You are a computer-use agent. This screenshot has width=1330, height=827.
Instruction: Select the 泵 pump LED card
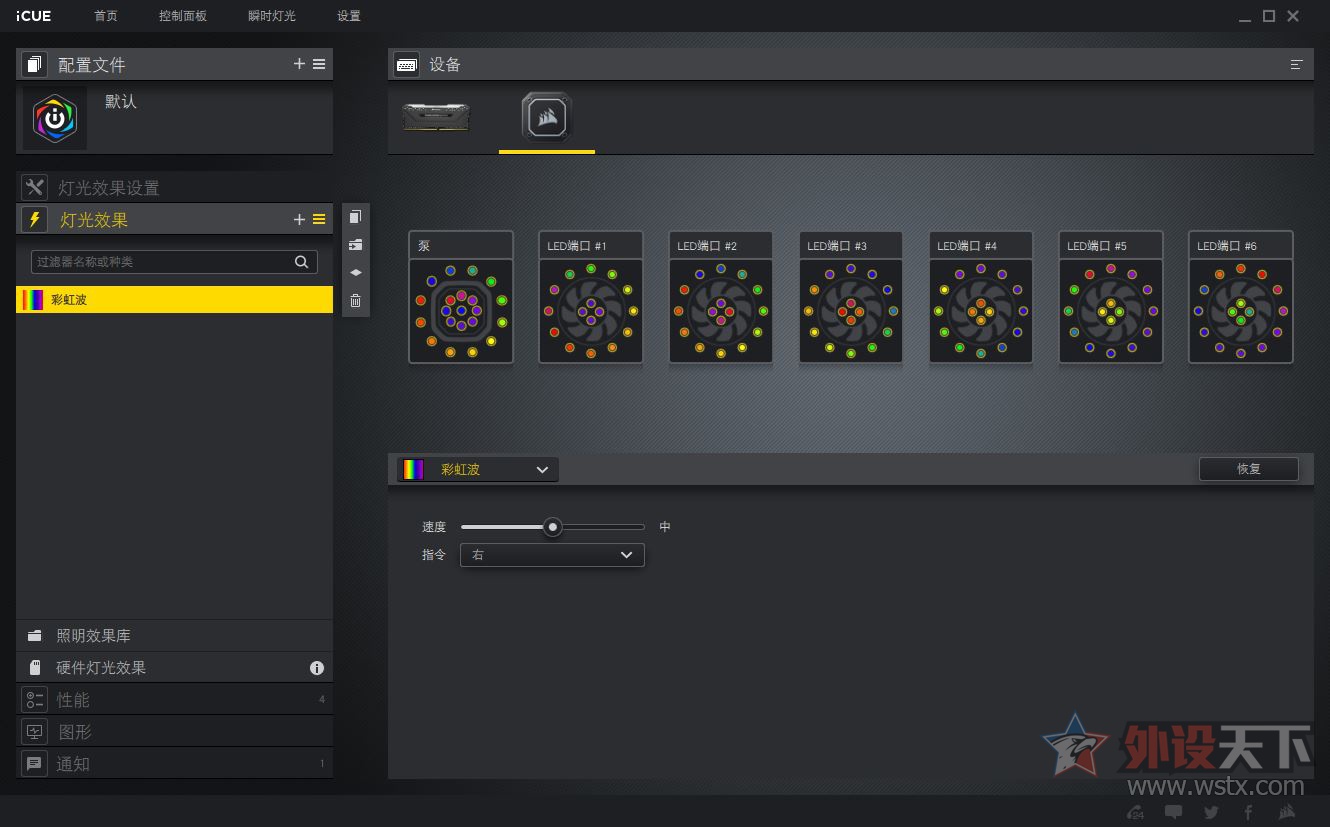coord(461,297)
